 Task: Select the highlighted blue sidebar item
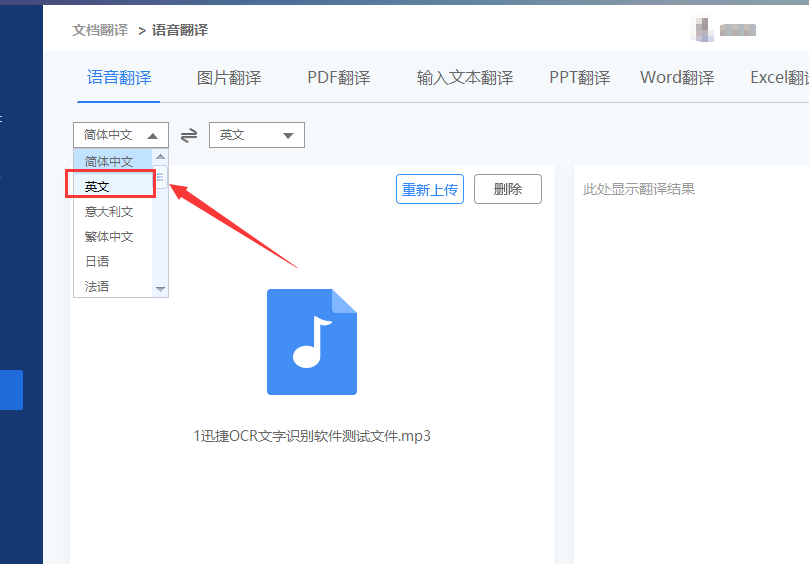pos(11,390)
